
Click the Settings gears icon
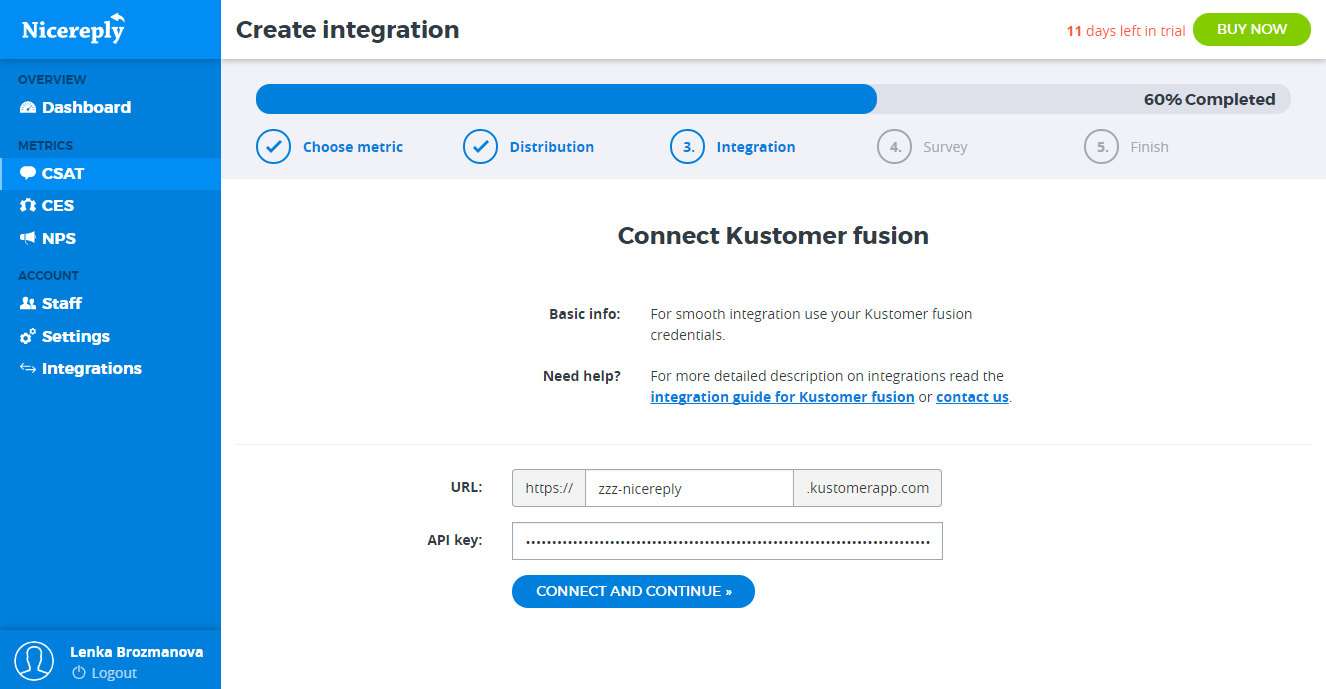(28, 336)
